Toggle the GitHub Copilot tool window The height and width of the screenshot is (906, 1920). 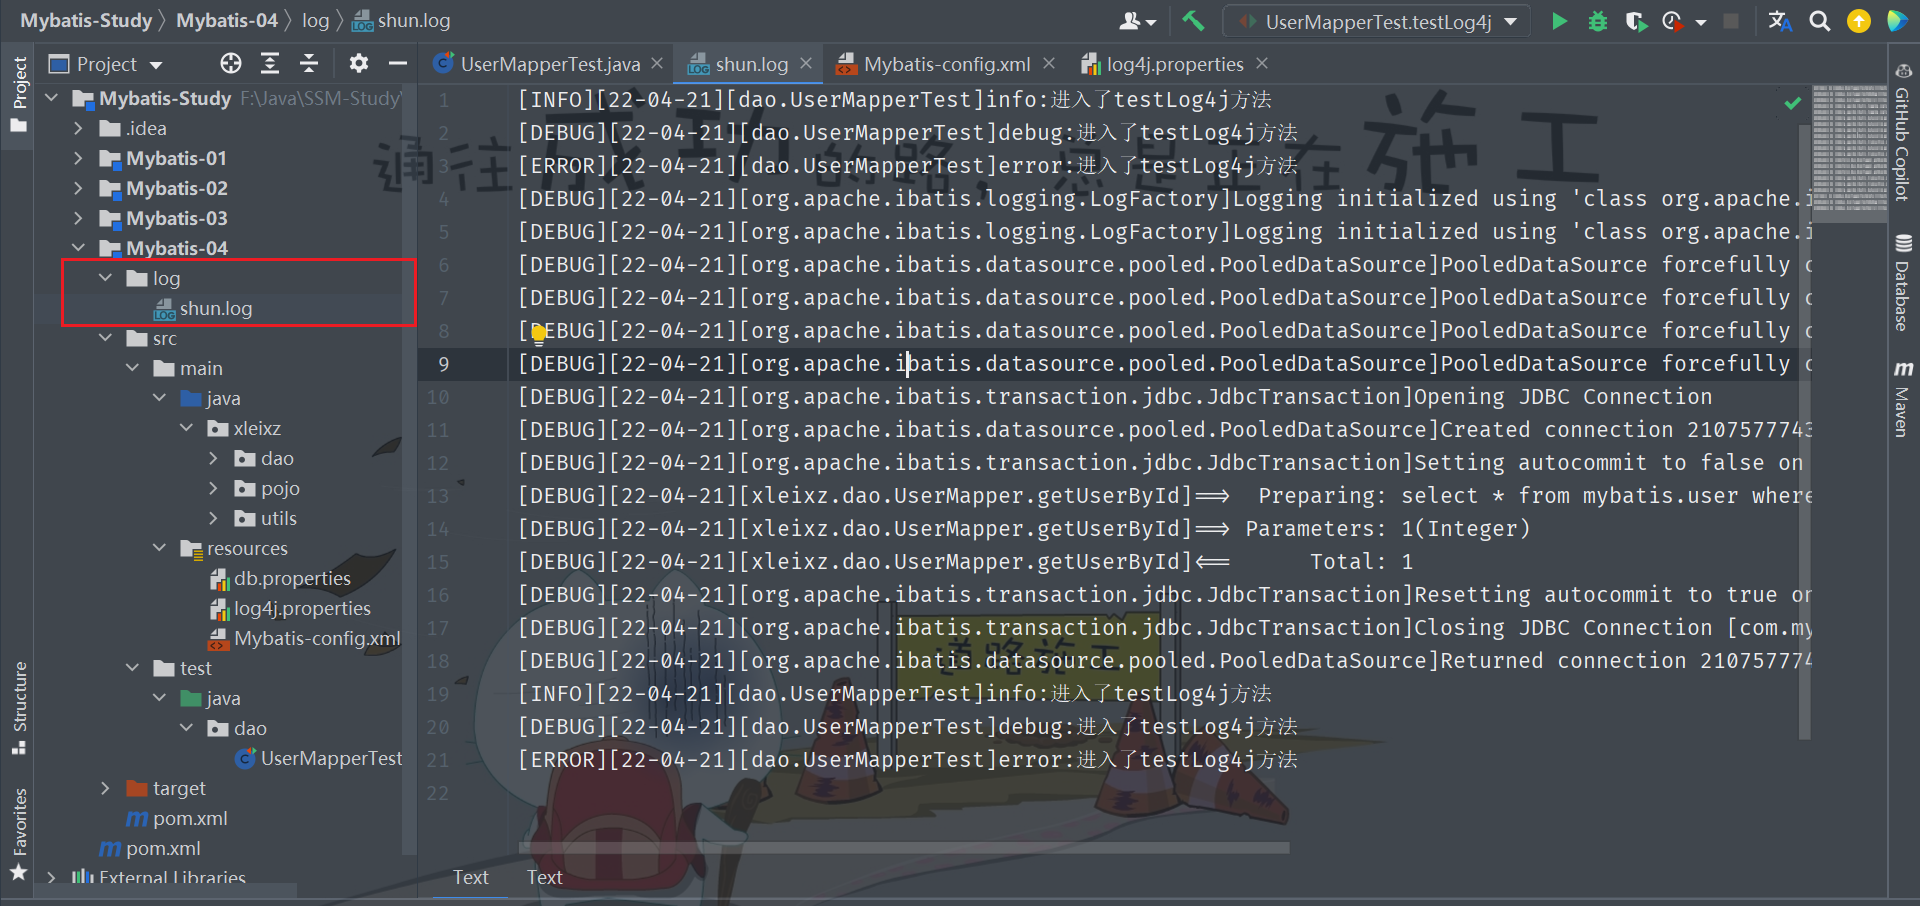[1902, 132]
